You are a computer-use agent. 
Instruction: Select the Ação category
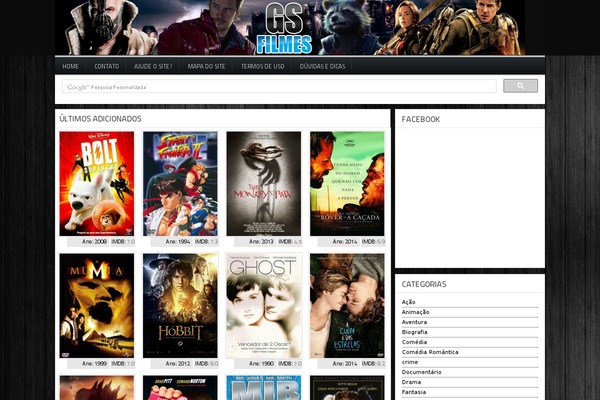408,302
